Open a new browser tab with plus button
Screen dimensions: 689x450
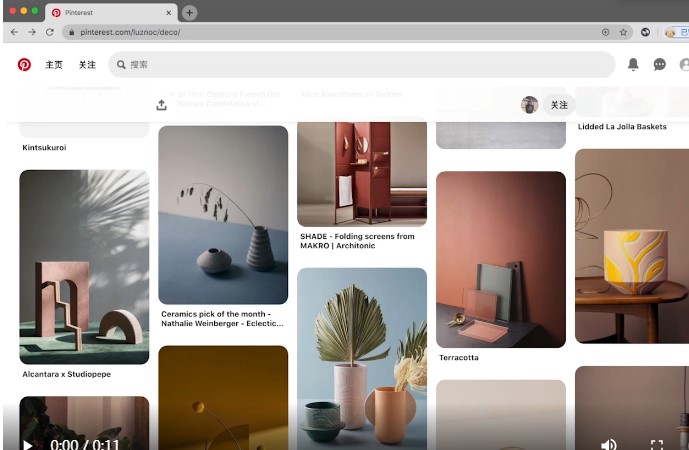click(189, 13)
